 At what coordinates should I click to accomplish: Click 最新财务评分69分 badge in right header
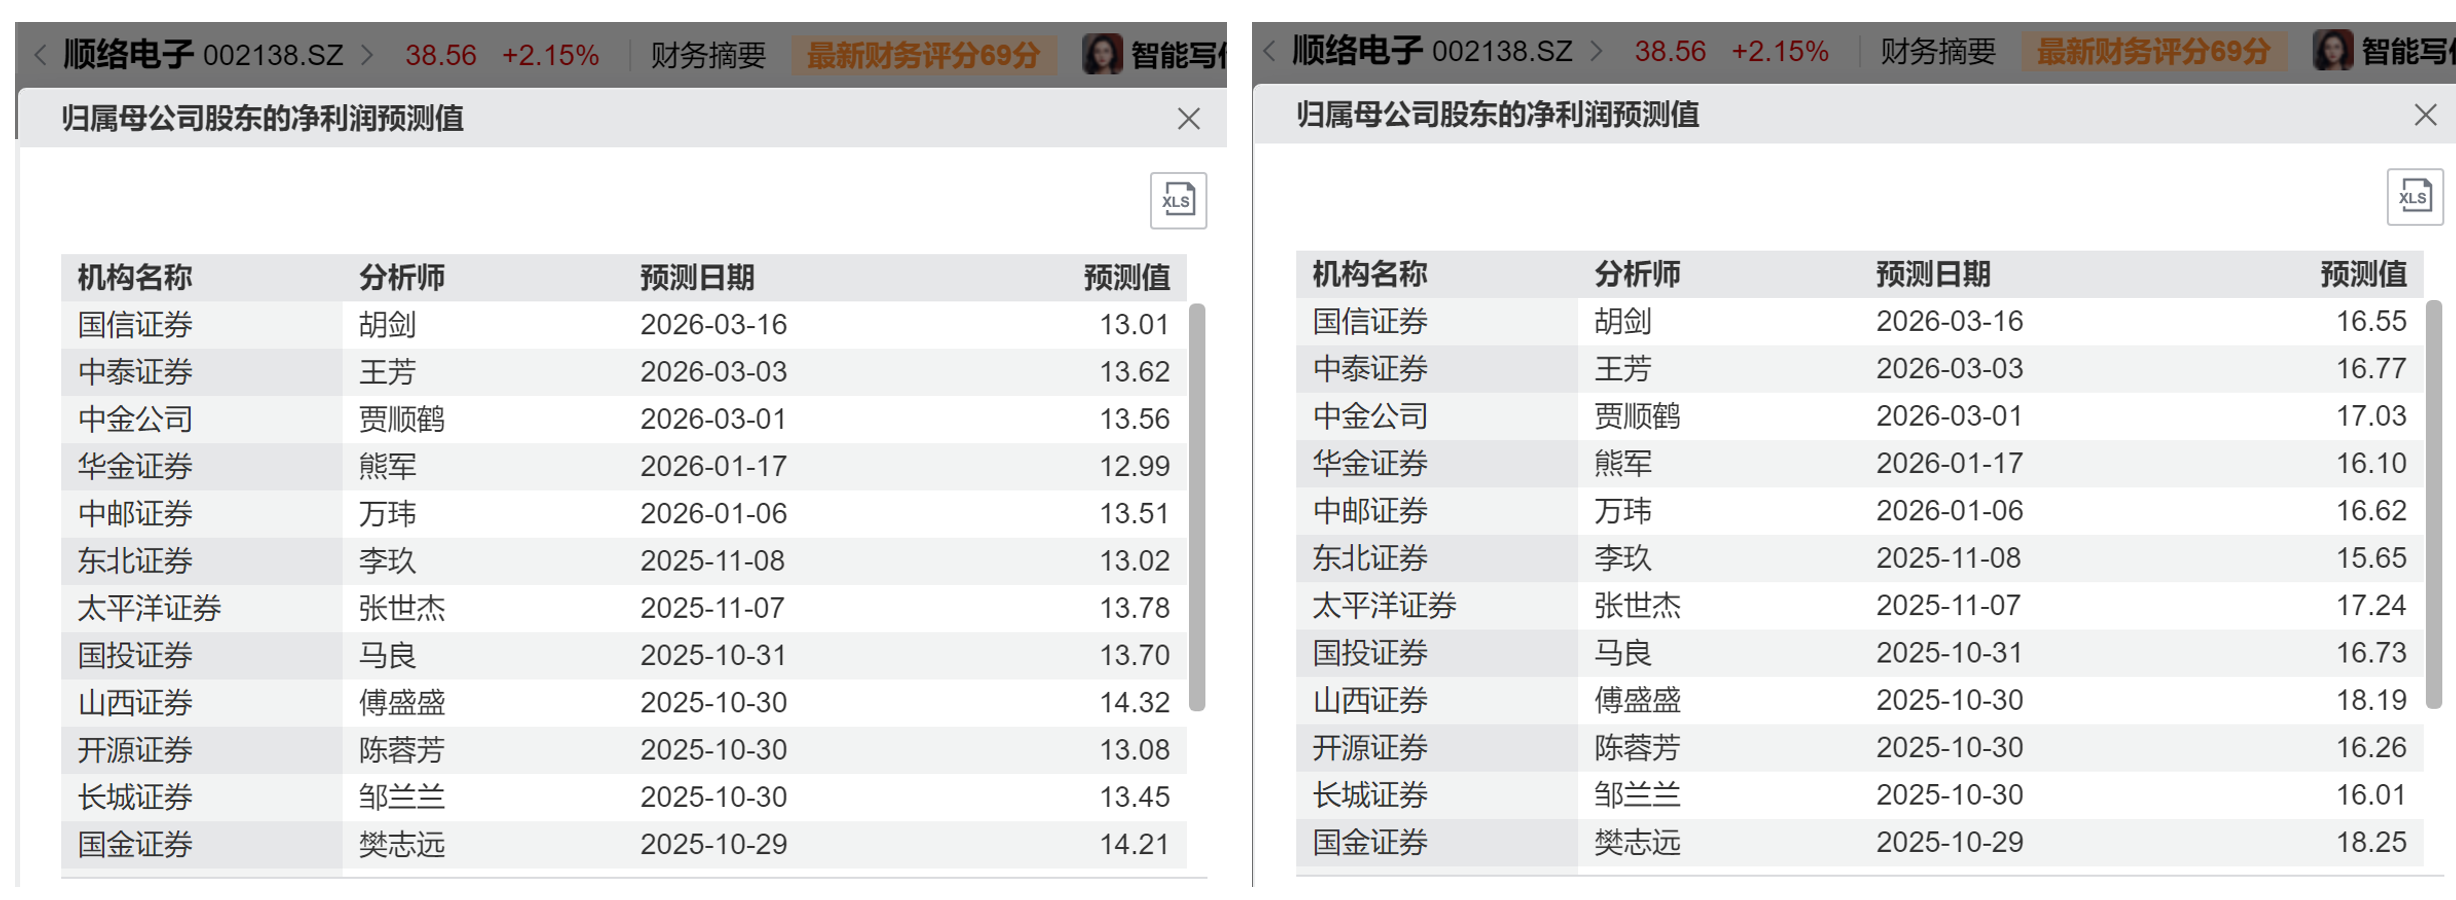click(x=2153, y=51)
